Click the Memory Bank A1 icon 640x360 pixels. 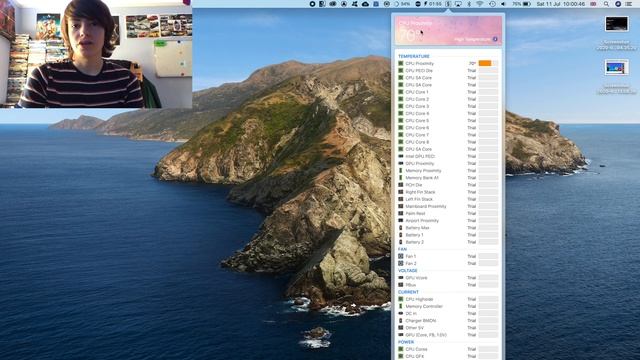tap(401, 178)
